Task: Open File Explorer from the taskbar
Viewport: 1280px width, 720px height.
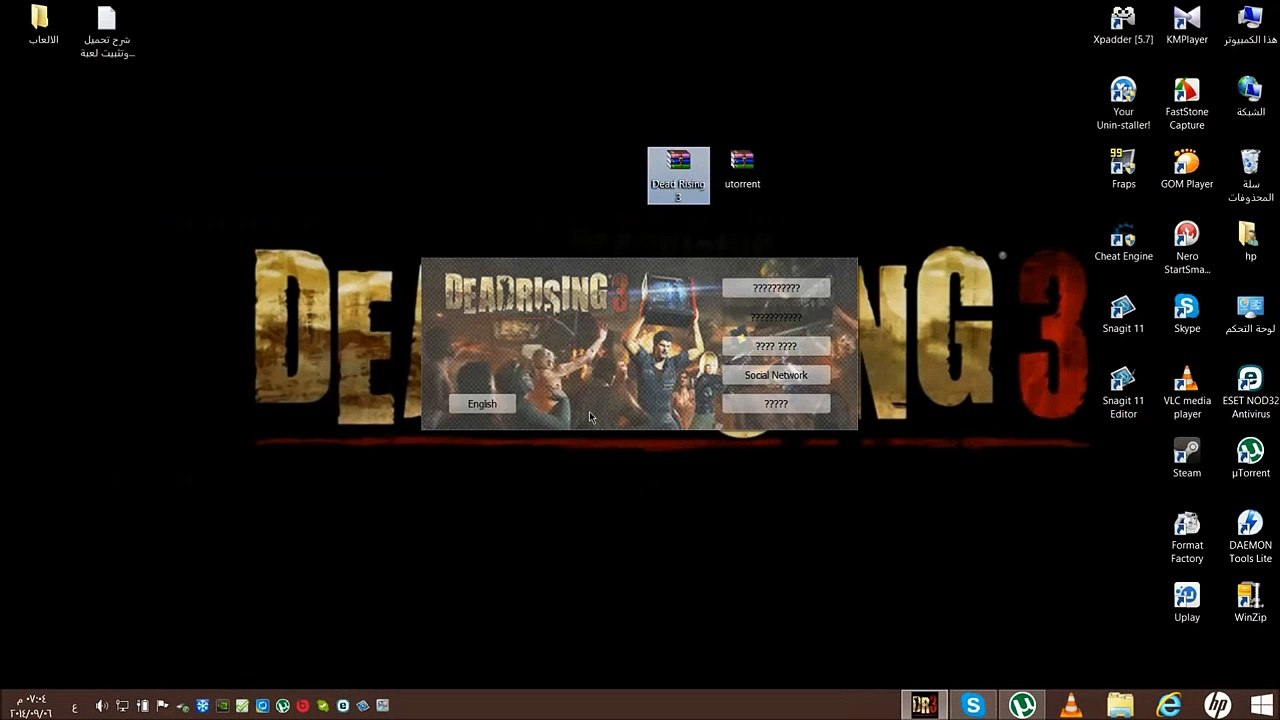Action: pyautogui.click(x=1120, y=705)
